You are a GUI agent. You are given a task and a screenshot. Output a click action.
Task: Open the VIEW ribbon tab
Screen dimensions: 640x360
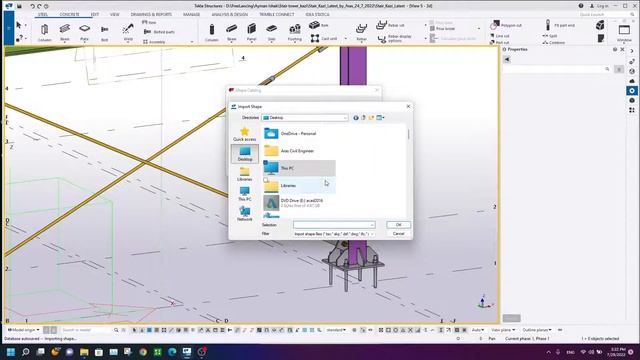click(115, 14)
